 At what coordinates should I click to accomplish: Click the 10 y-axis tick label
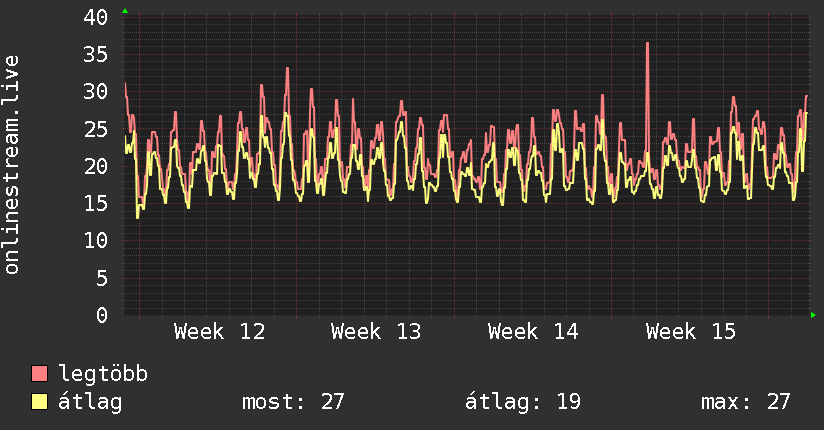(96, 241)
